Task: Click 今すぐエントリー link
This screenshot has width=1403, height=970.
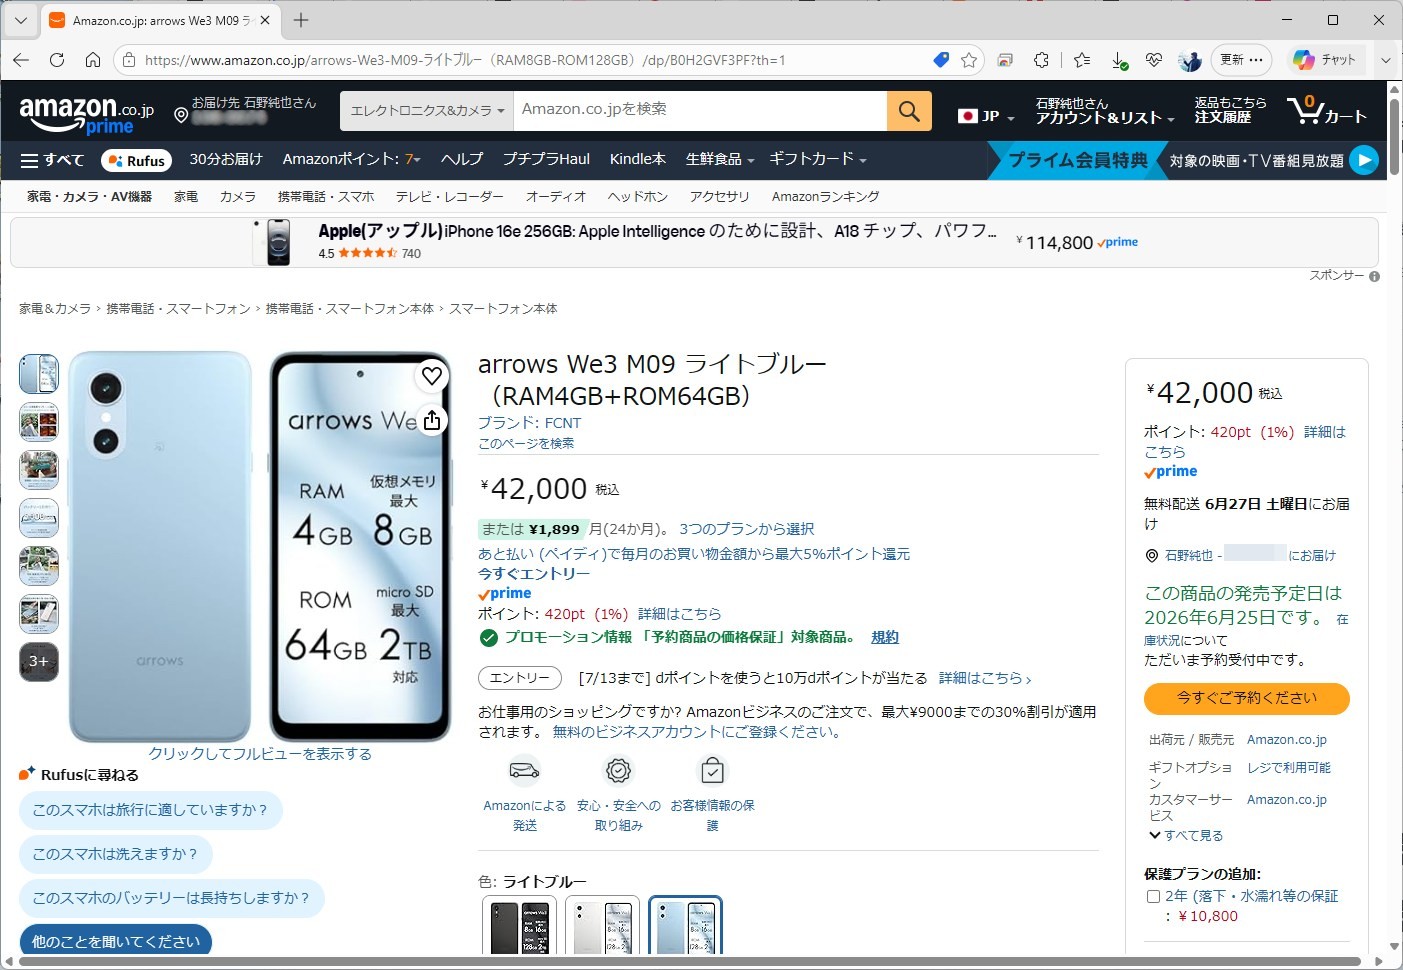Action: 534,574
